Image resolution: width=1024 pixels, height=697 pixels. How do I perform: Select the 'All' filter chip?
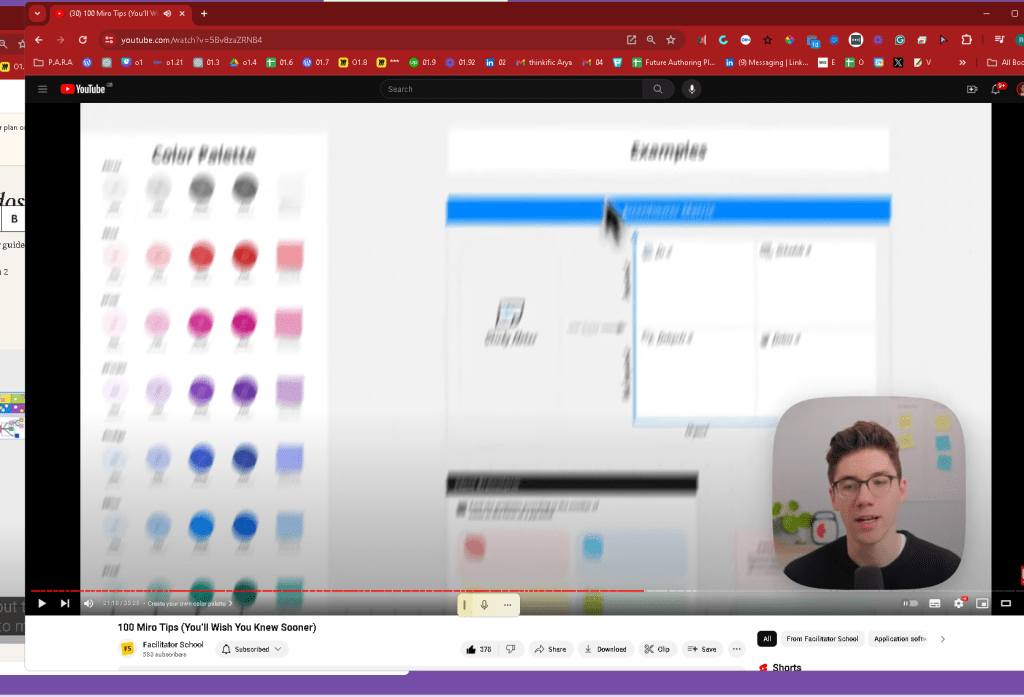(767, 639)
